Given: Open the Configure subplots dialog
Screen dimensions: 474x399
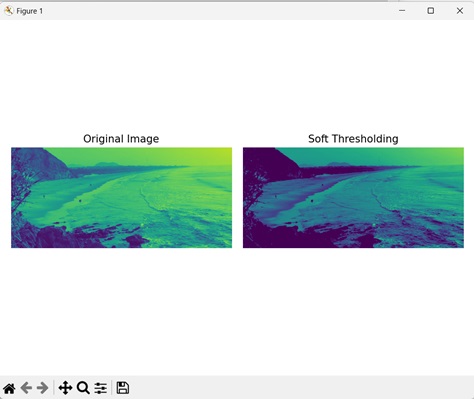Looking at the screenshot, I should 100,388.
